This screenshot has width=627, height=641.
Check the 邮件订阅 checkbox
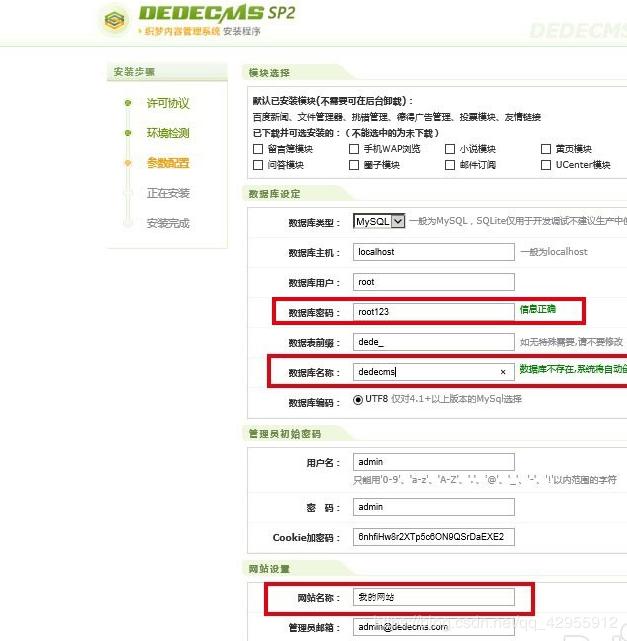(450, 165)
